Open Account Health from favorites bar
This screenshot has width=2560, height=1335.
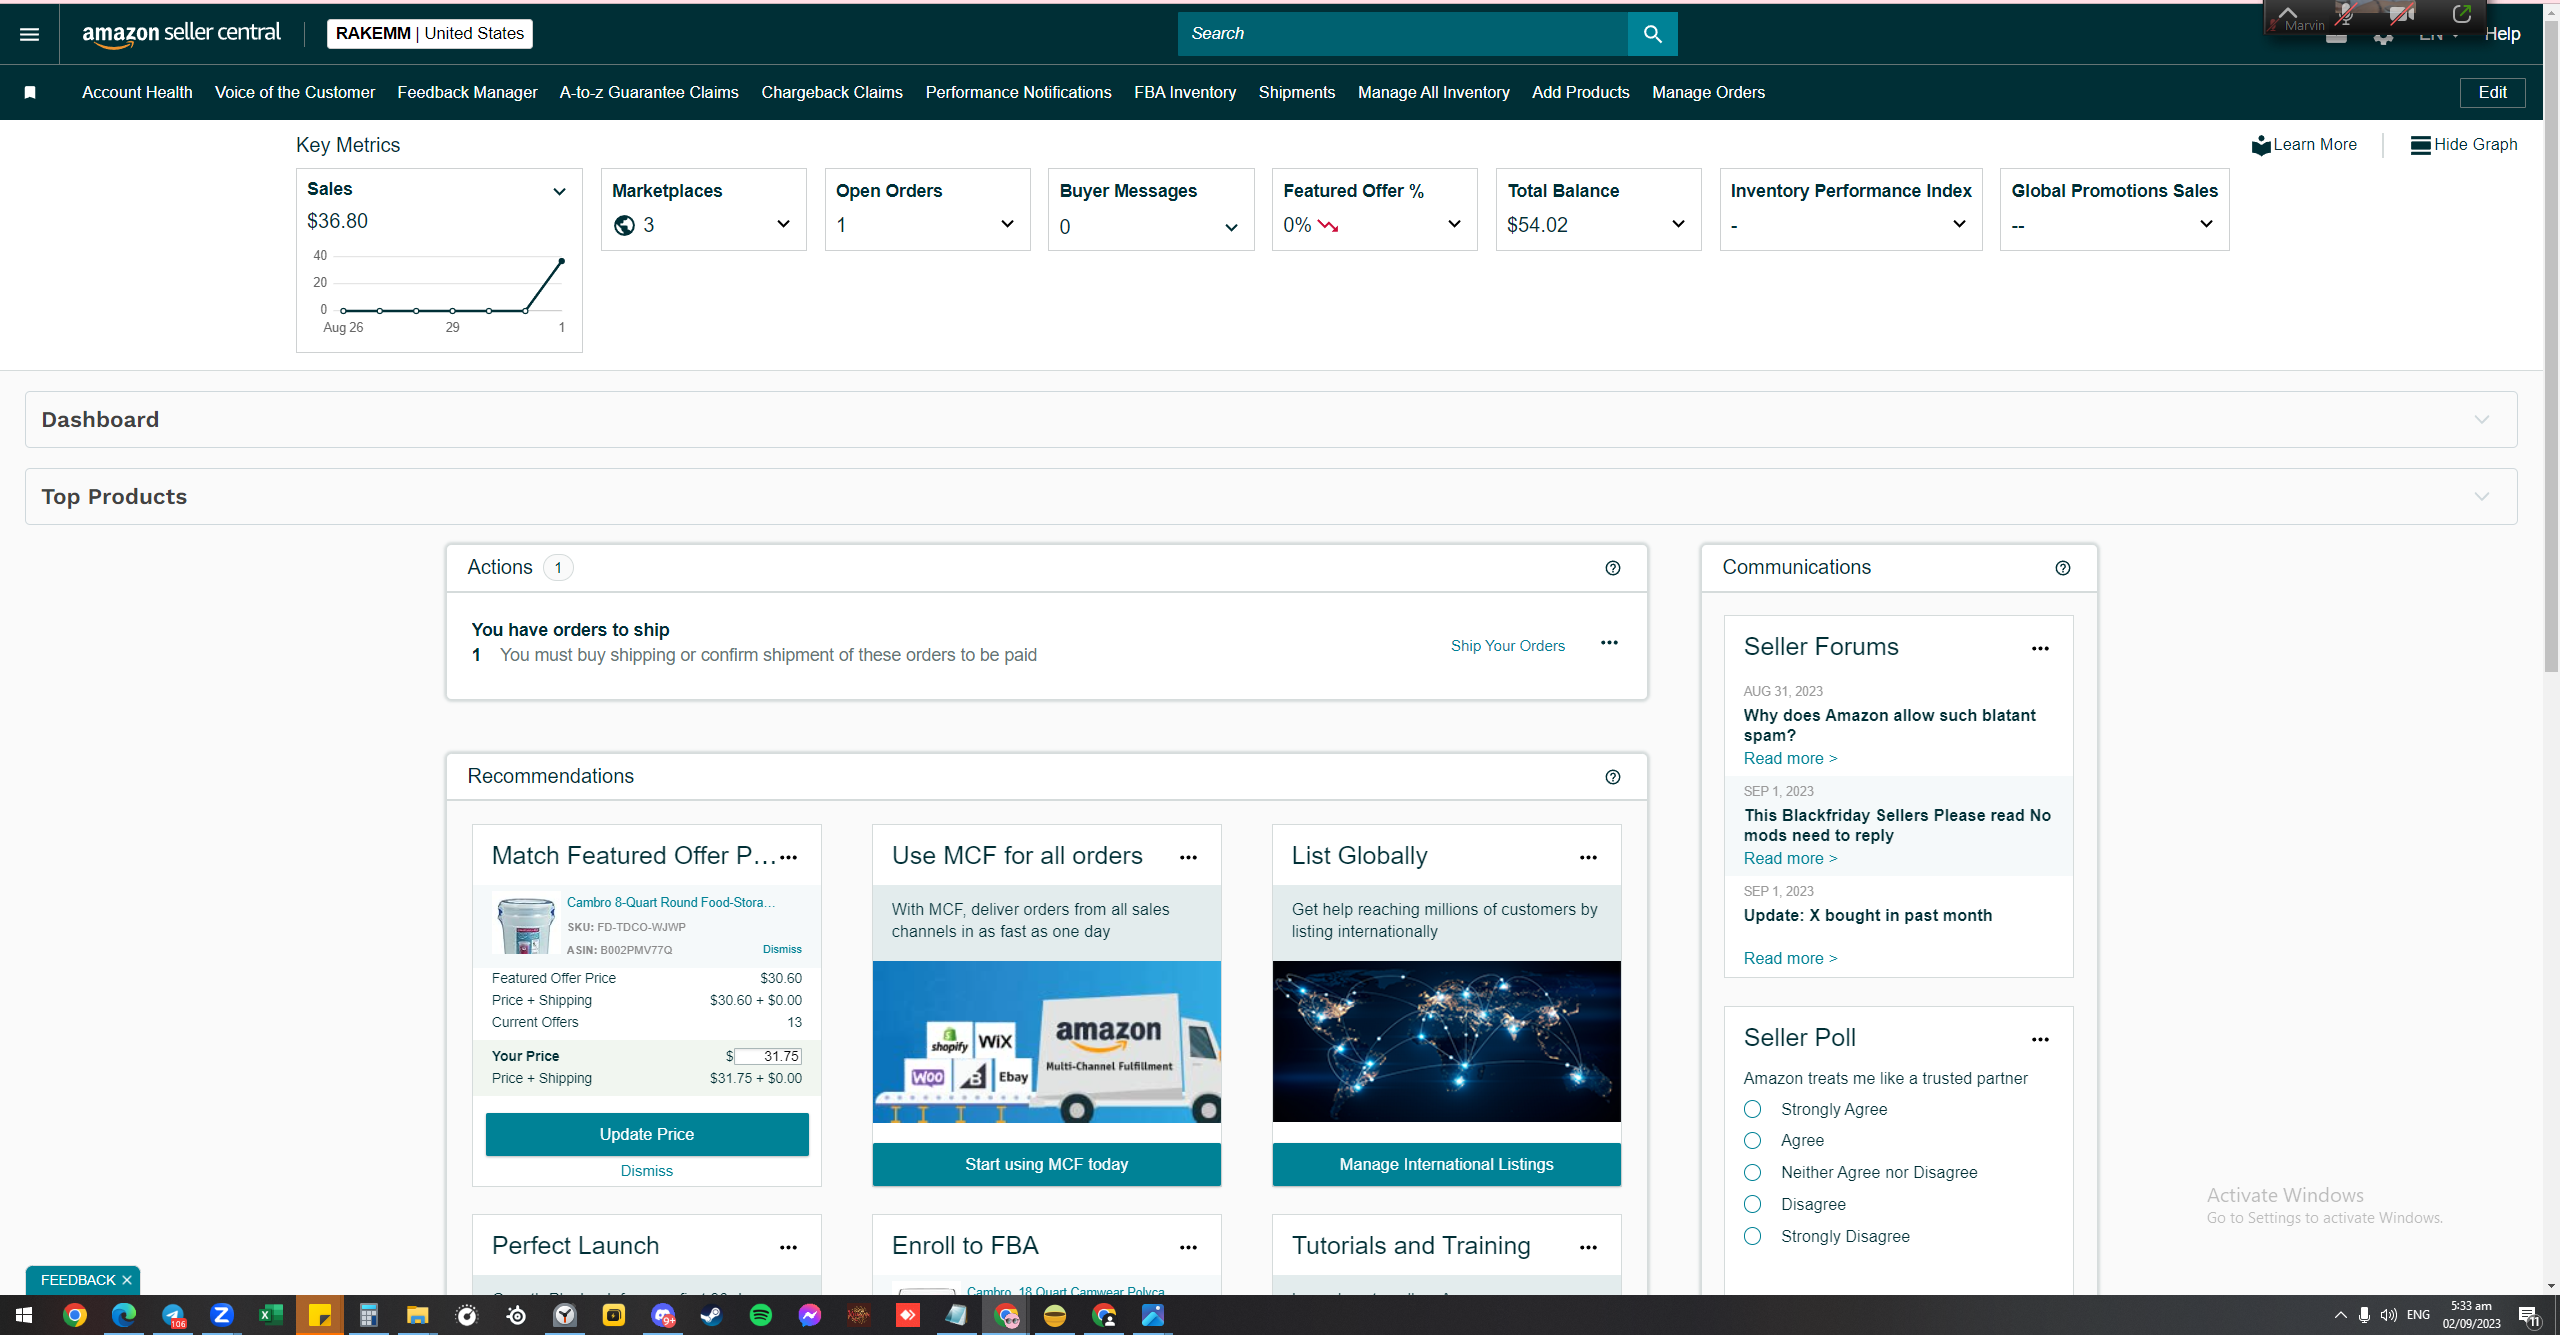tap(137, 92)
